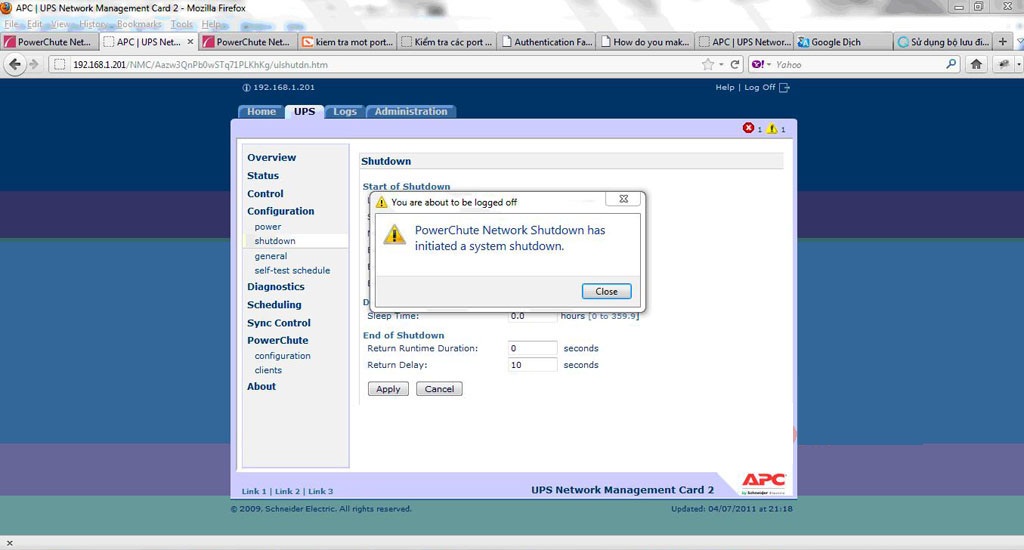Close the logged-off dialog via X button
Viewport: 1024px width, 550px height.
pos(624,199)
